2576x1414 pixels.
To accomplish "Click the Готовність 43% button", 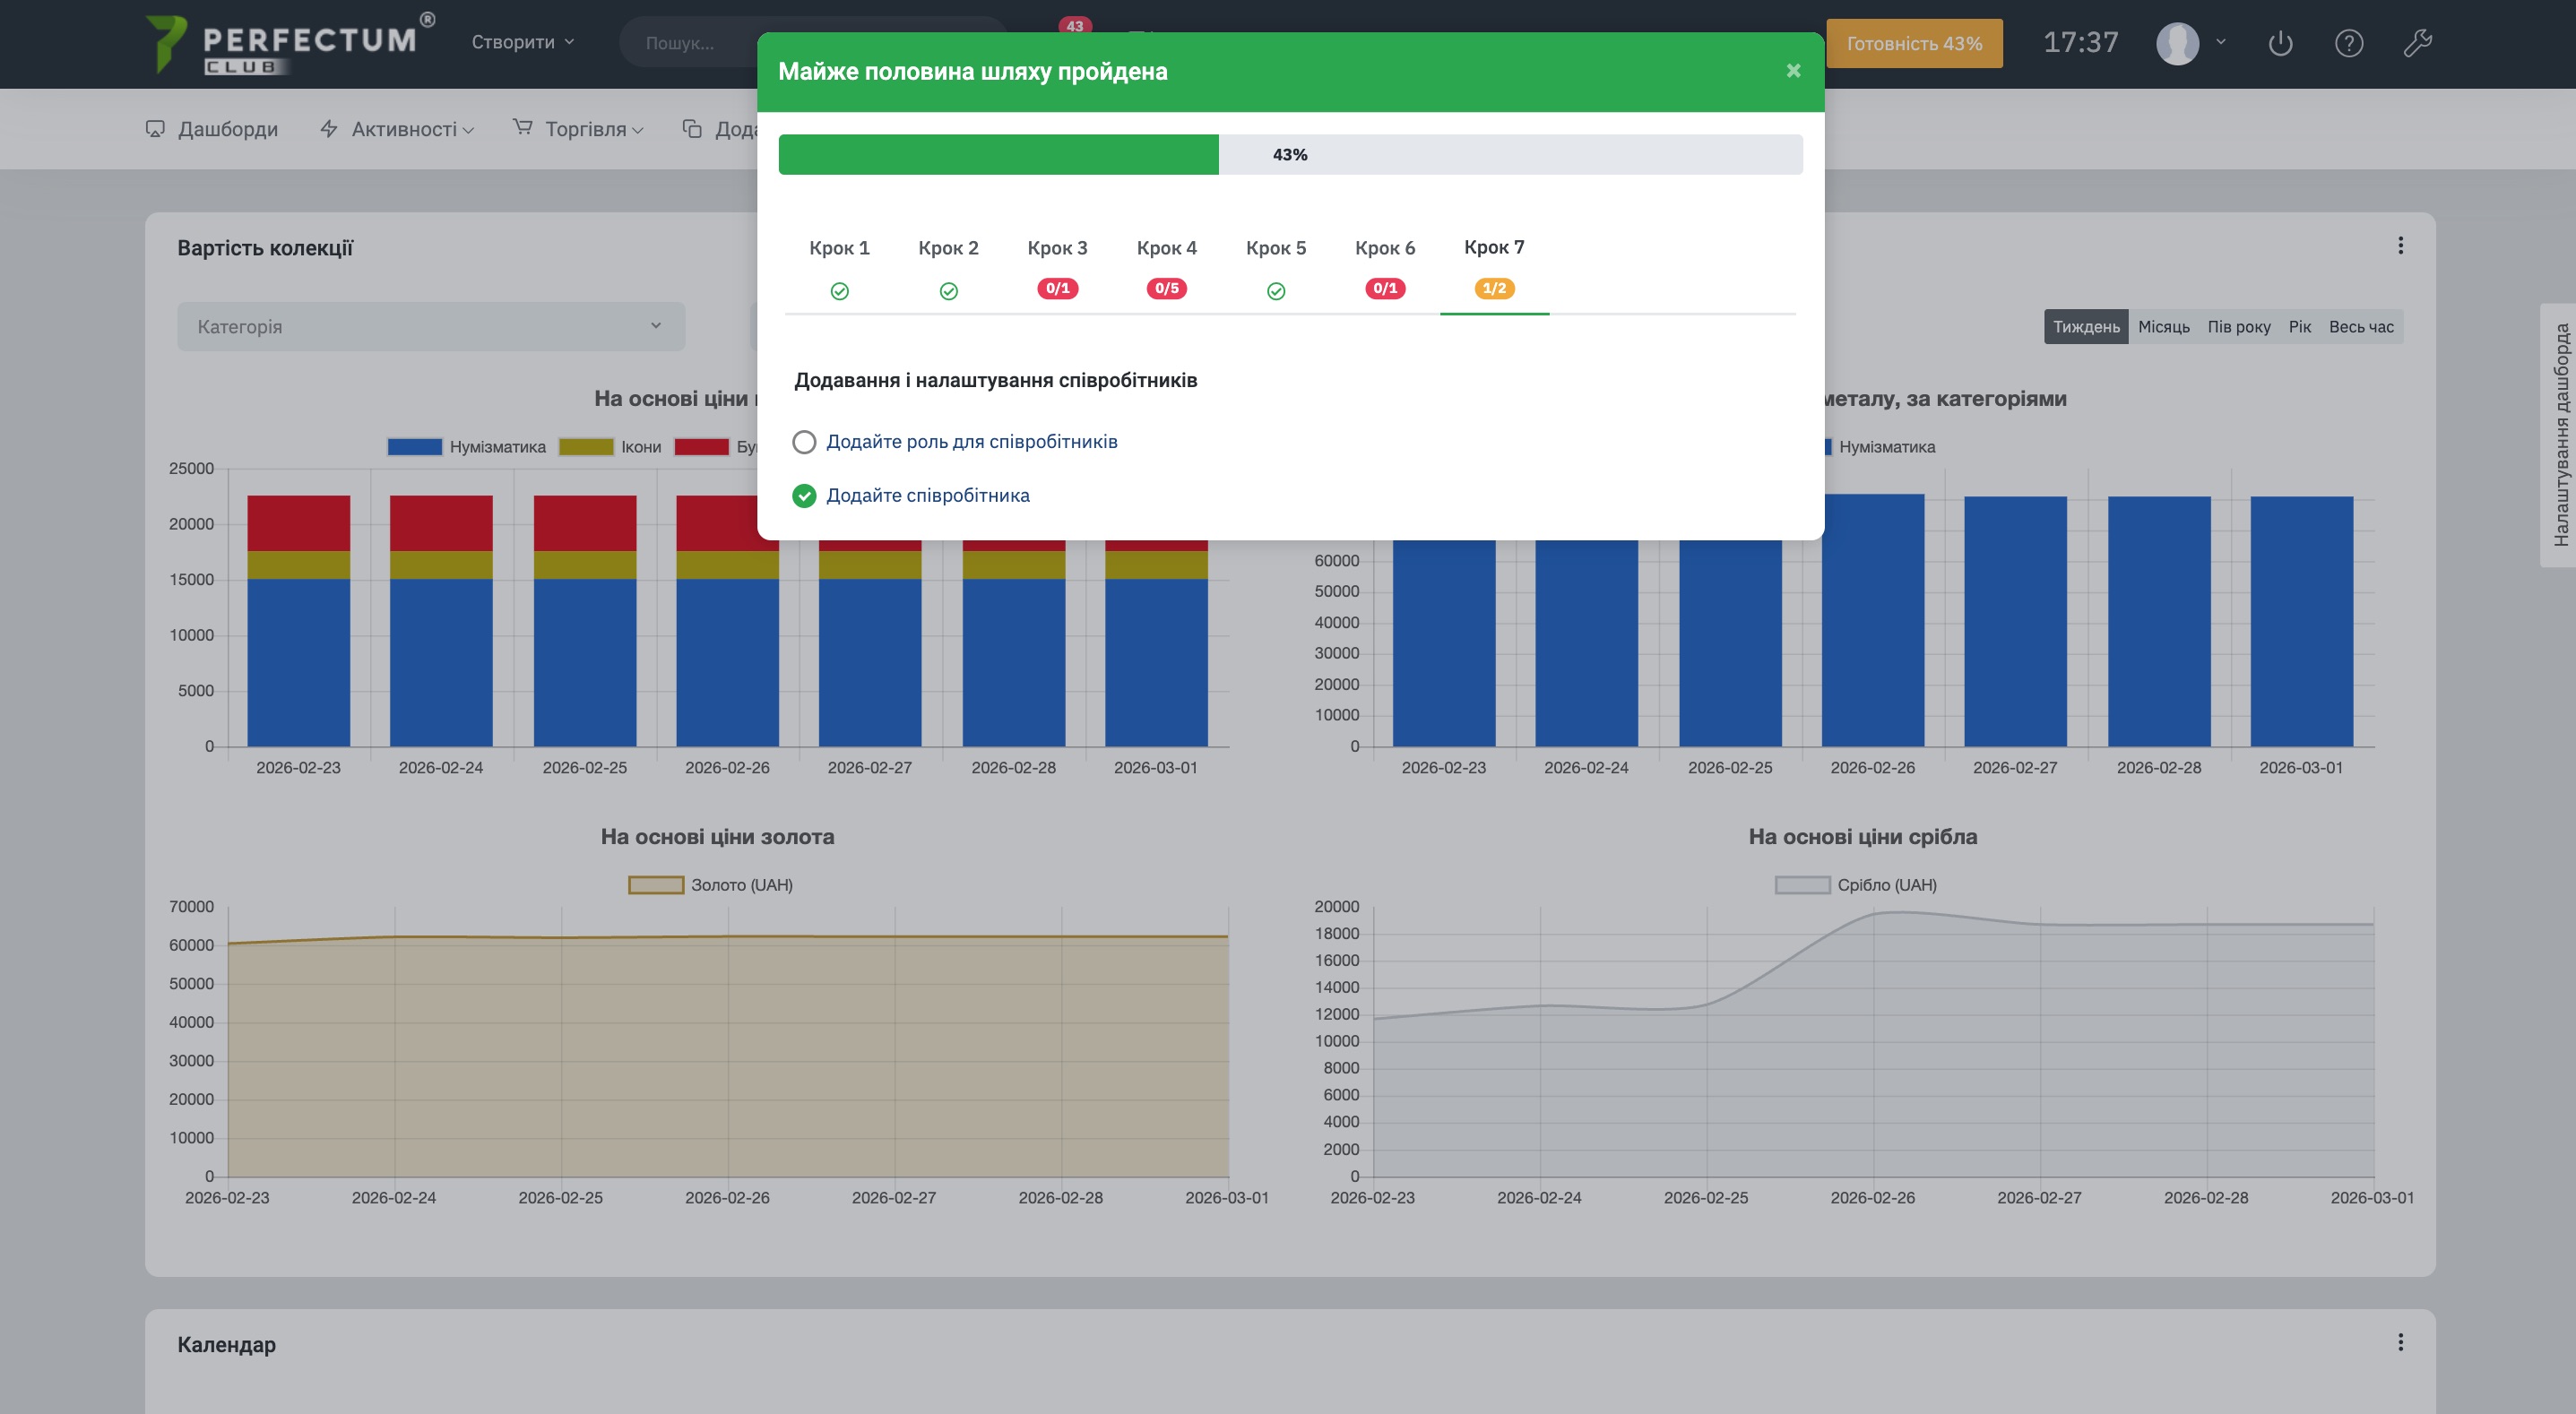I will 1913,44.
